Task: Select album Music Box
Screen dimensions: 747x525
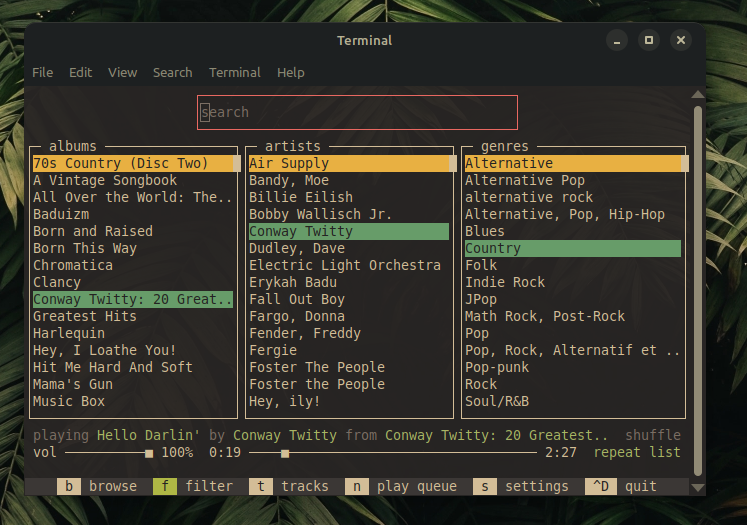Action: [x=133, y=401]
